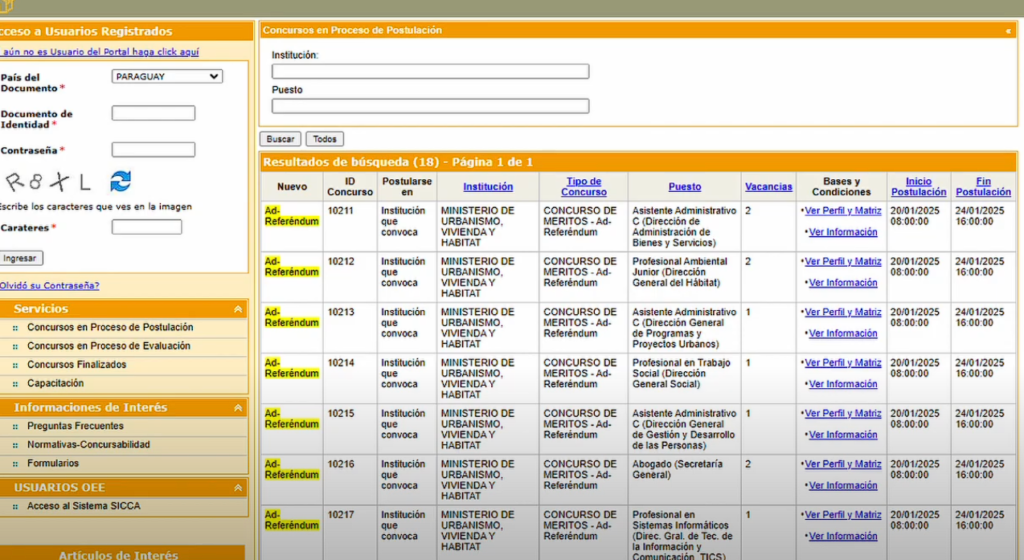Open Ver Perfil y Matriz for concurso 10214
The height and width of the screenshot is (560, 1024).
[x=842, y=363]
